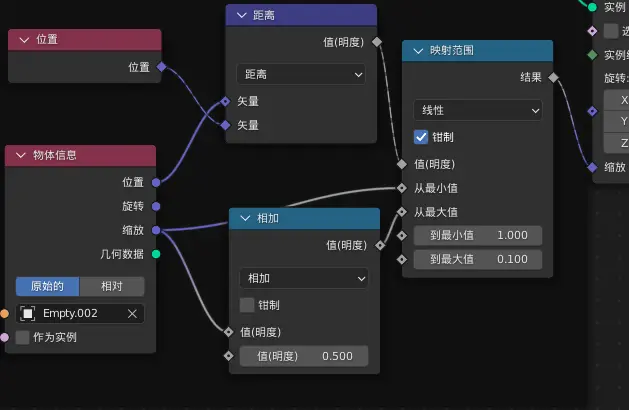Click the 到最小值 1.000 field
Viewport: 629px width, 410px height.
pos(477,235)
